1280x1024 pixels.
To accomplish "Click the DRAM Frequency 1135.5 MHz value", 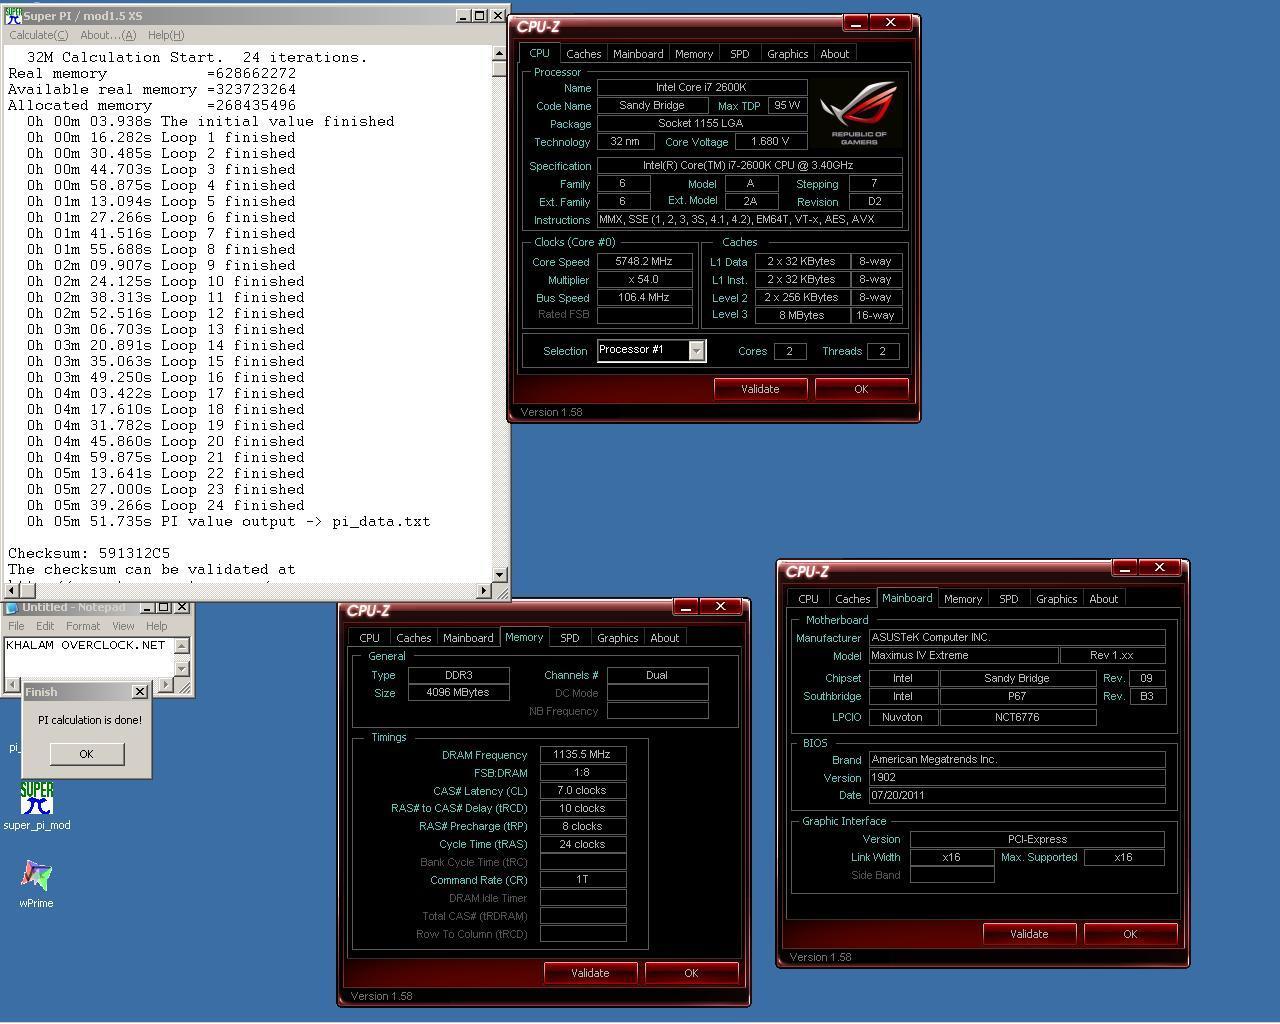I will click(583, 755).
